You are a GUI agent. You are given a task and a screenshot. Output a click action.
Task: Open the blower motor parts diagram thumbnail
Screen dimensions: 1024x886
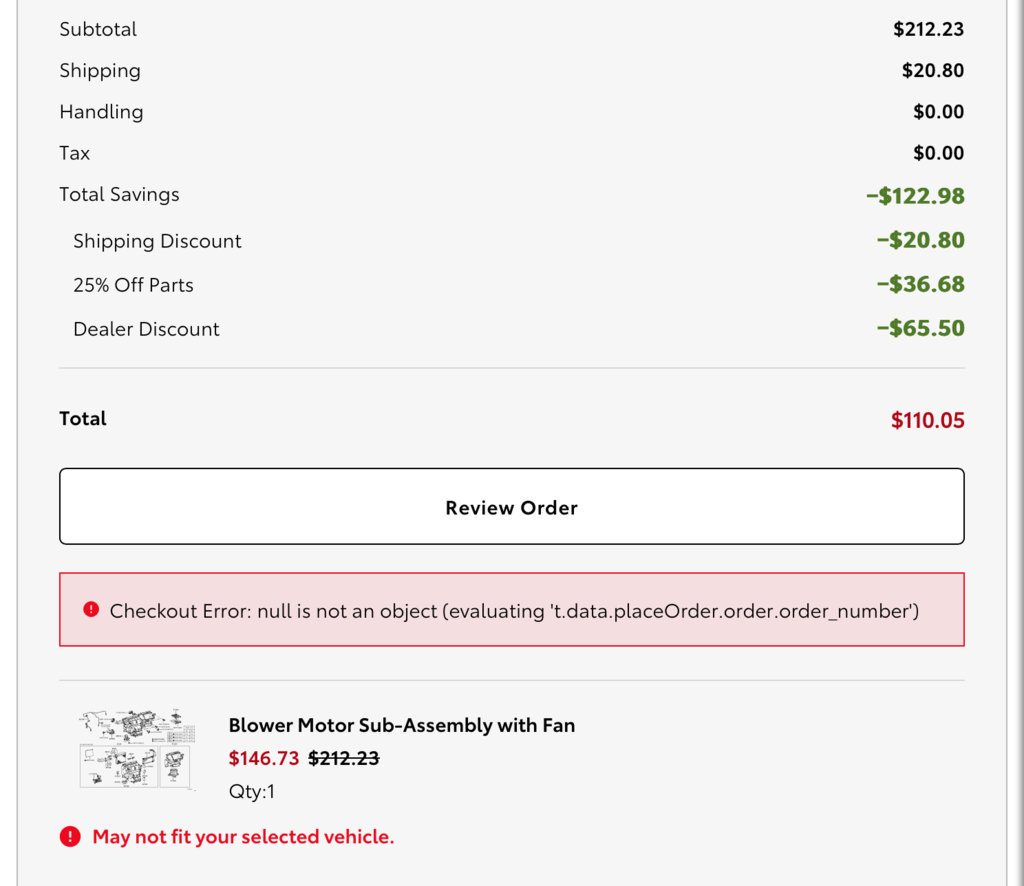(x=137, y=750)
